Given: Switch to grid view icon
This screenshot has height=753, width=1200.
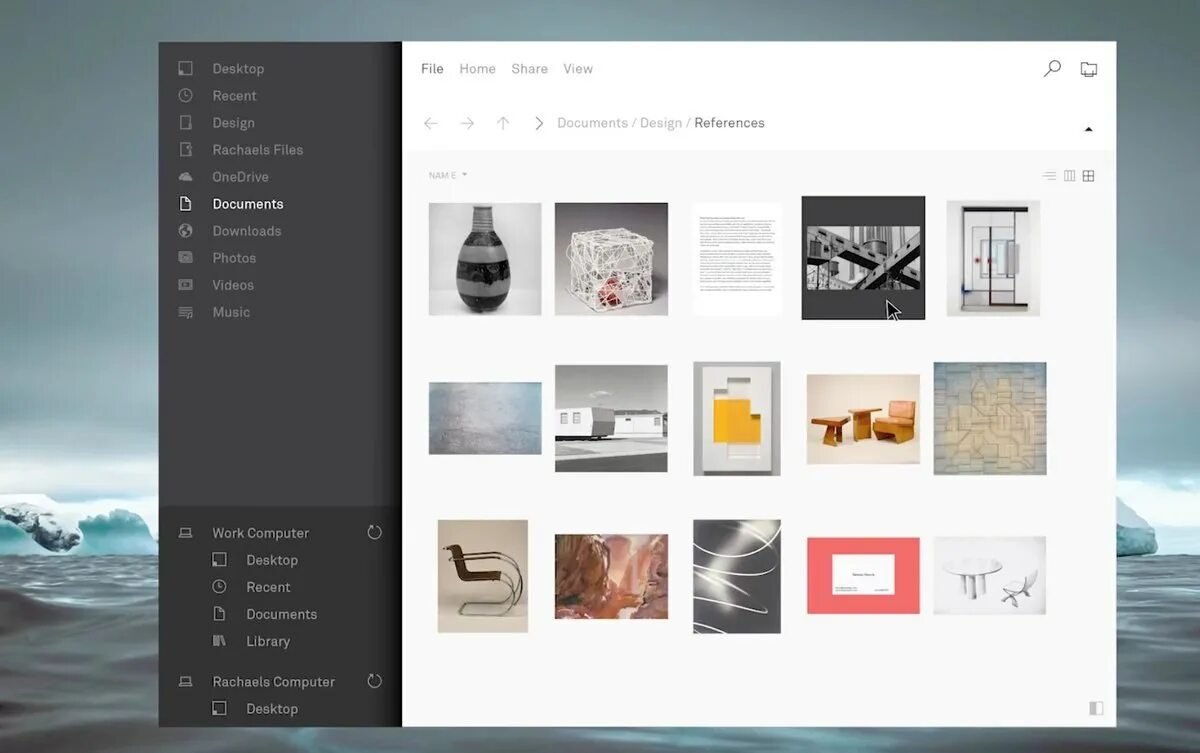Looking at the screenshot, I should (x=1089, y=176).
